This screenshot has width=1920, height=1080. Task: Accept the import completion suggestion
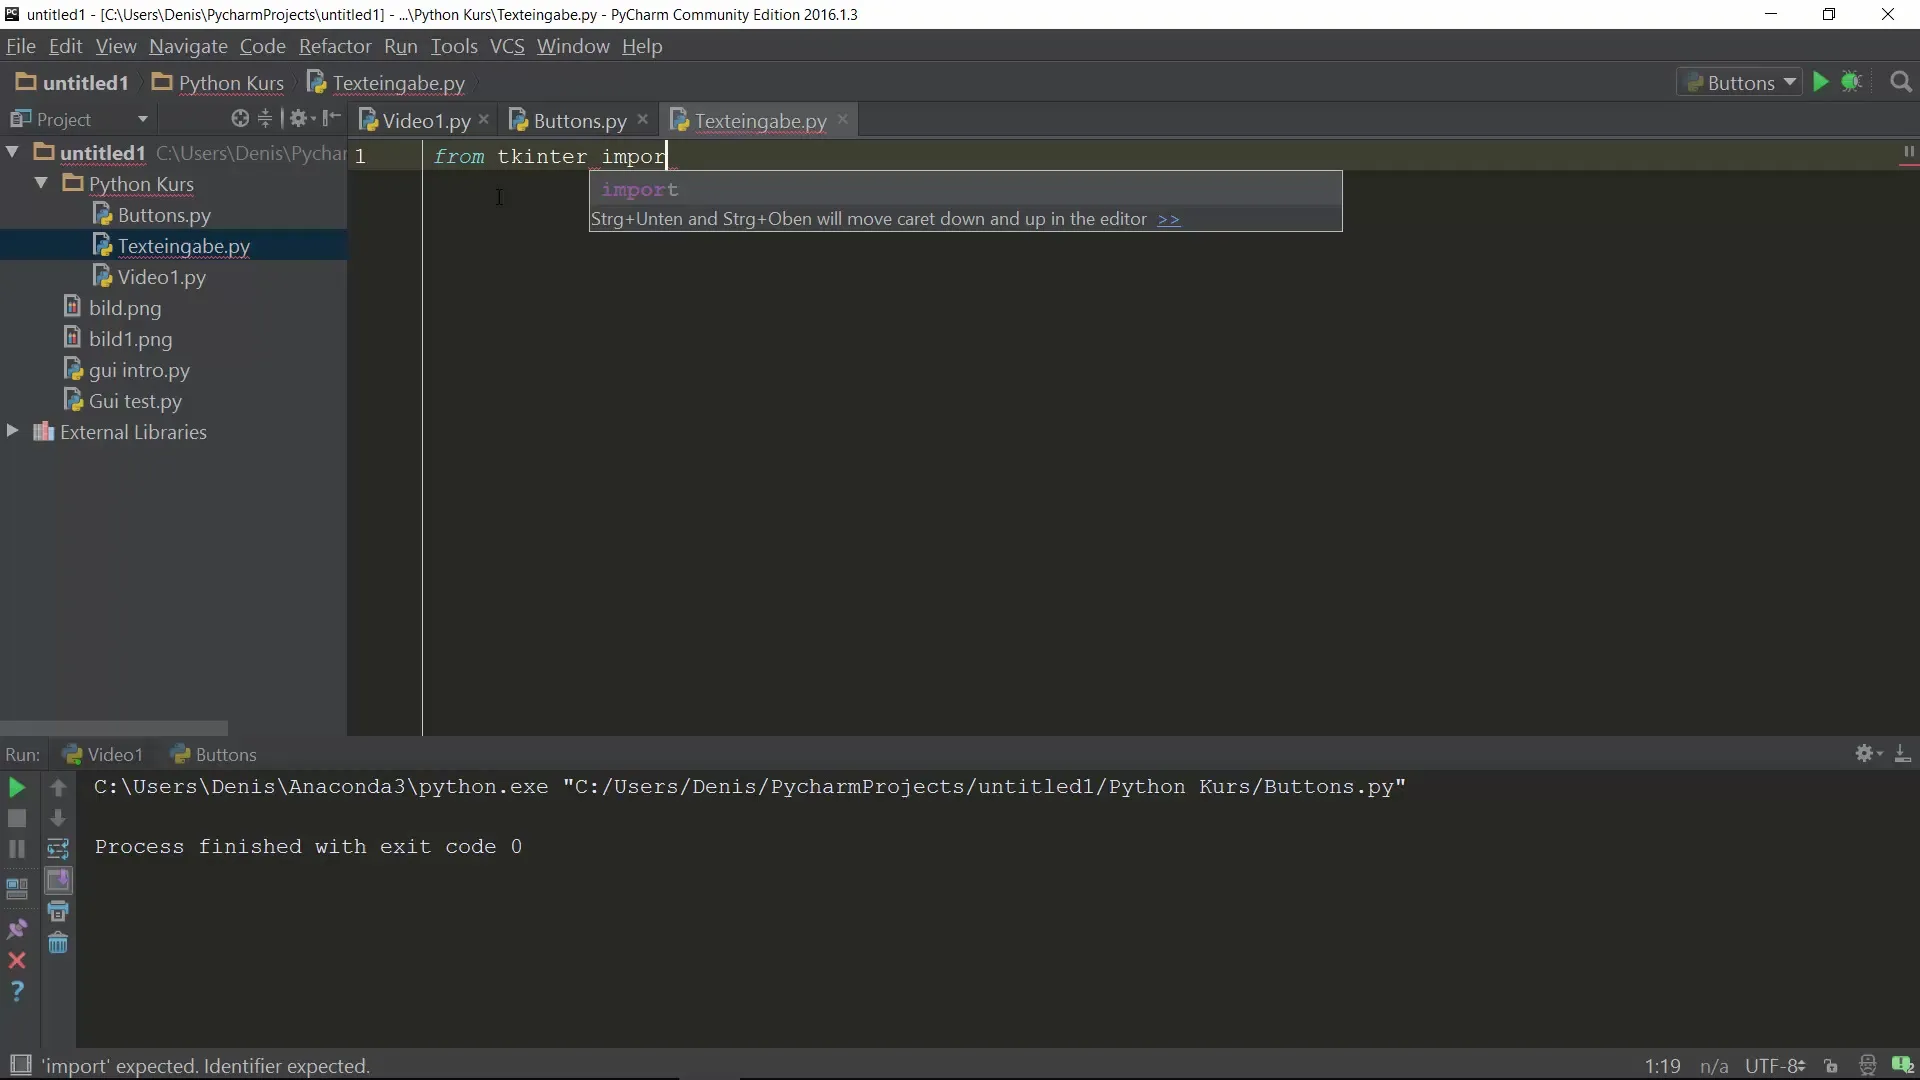tap(965, 189)
